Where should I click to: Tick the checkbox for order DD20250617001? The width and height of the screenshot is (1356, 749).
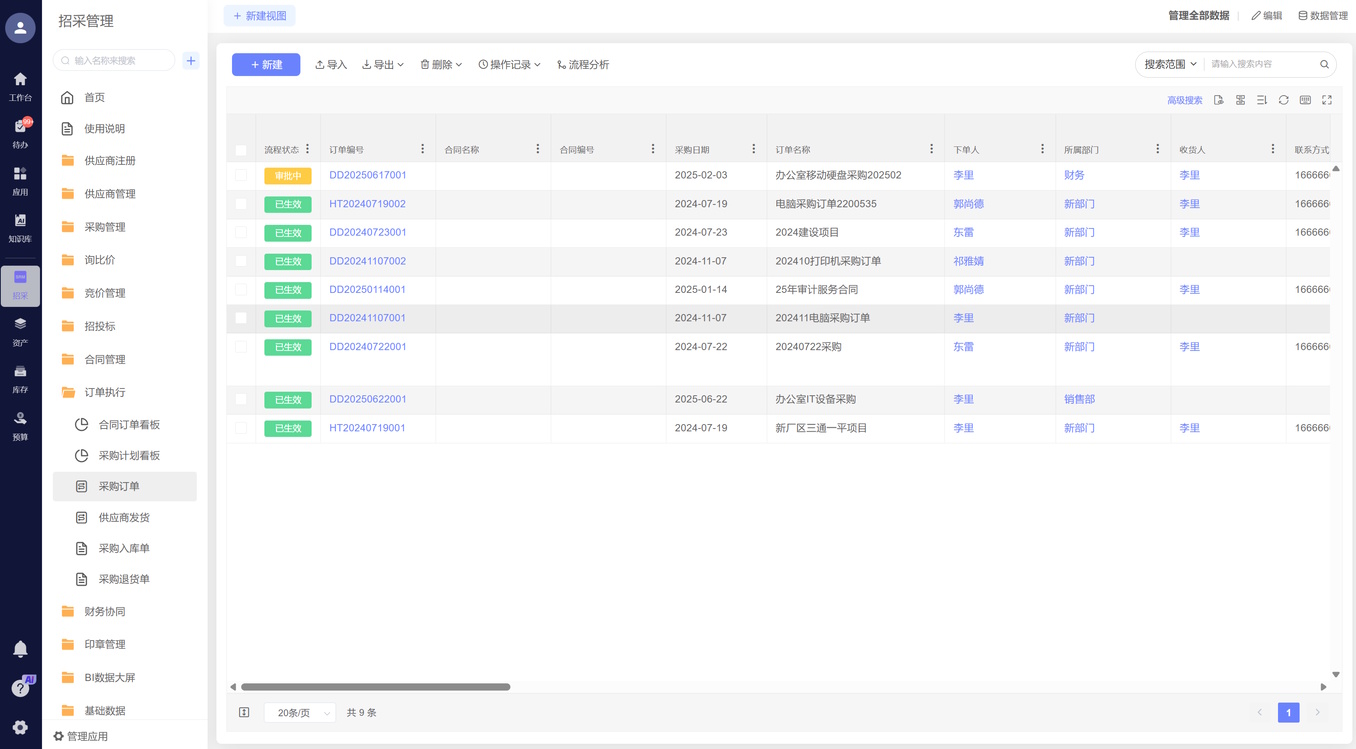coord(241,175)
